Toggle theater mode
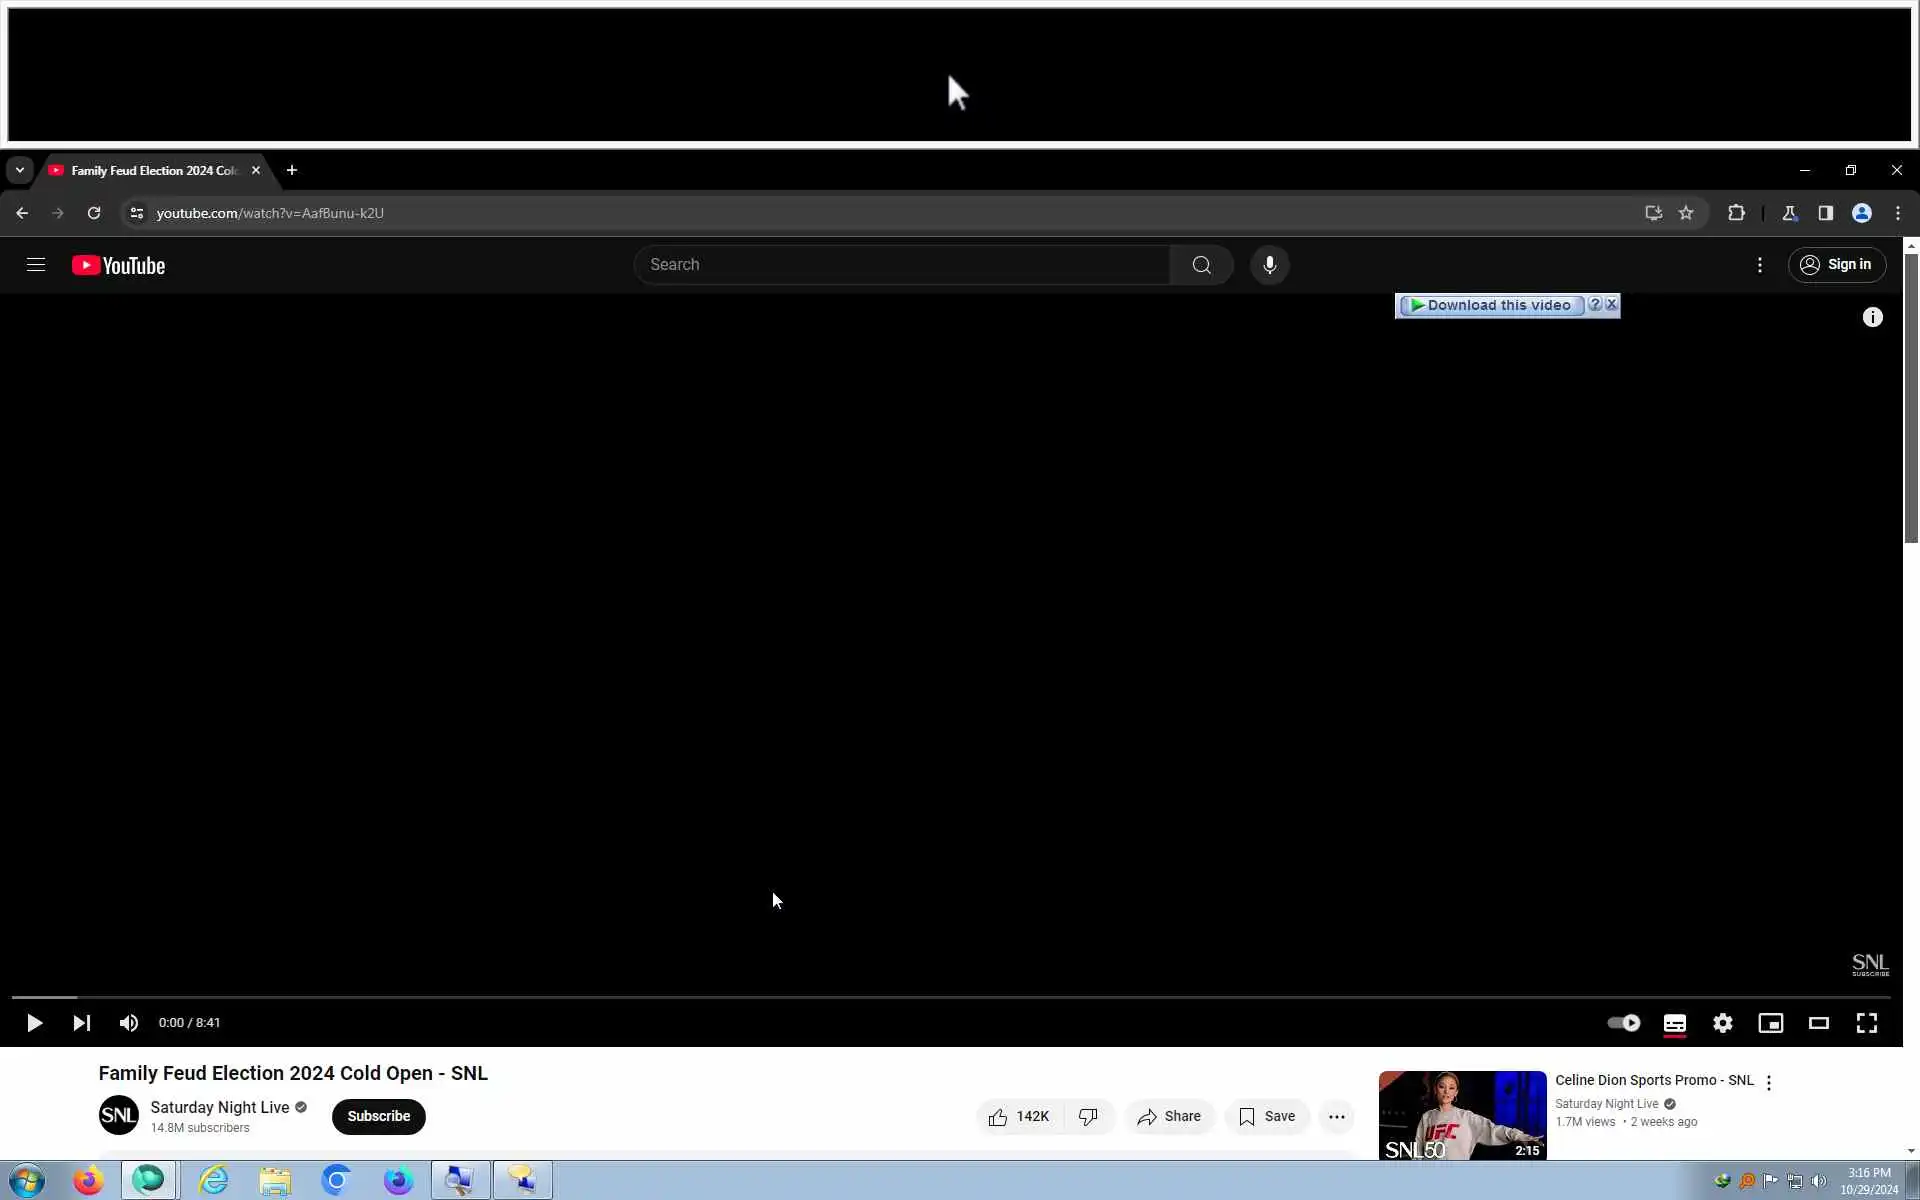 pyautogui.click(x=1819, y=1023)
